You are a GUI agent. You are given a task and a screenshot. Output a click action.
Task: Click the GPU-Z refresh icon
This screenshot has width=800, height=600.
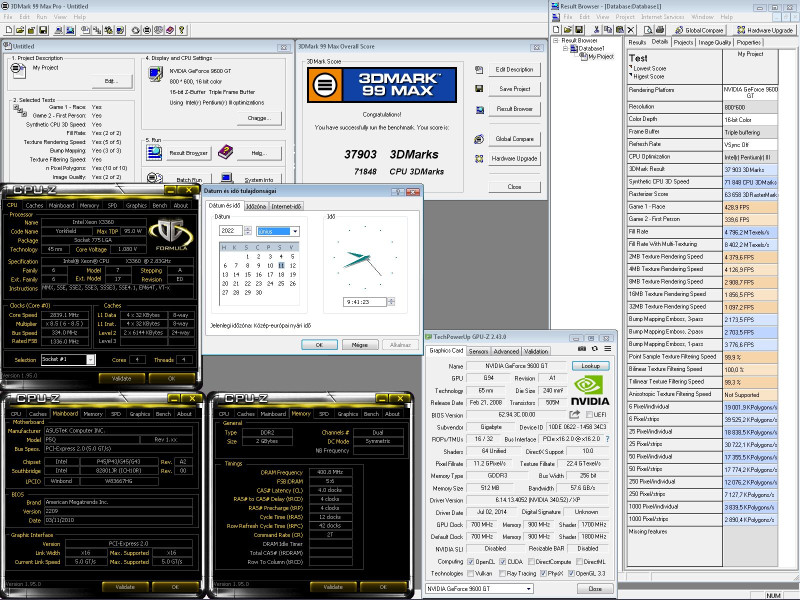pos(594,349)
